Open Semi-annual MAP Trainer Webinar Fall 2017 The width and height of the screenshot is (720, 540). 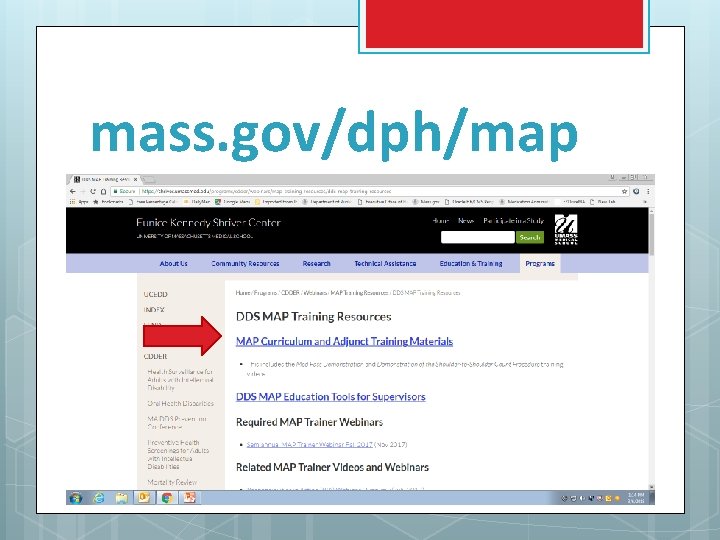point(309,444)
